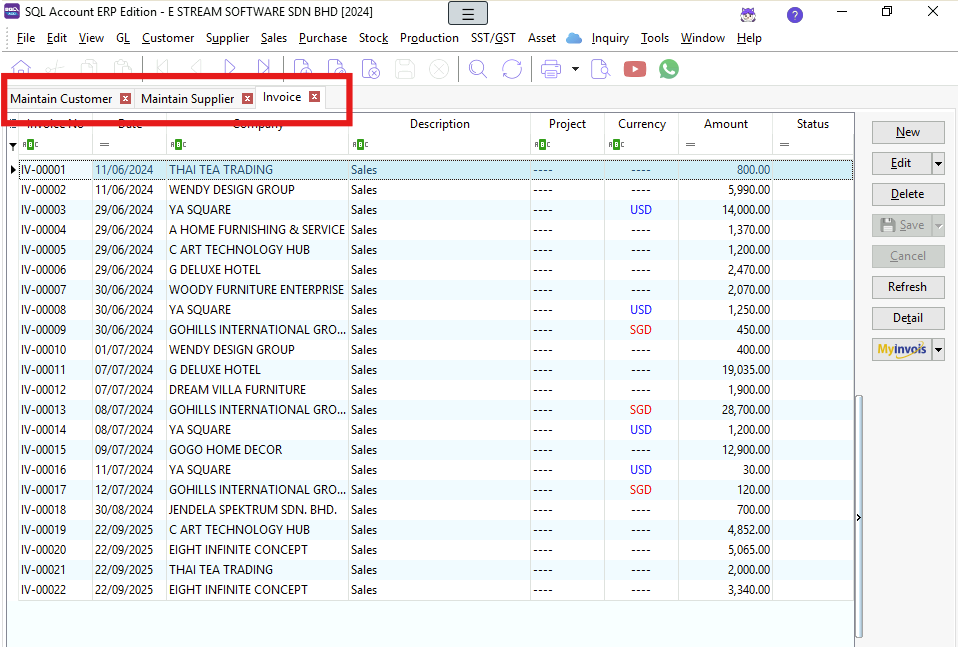Click the Detail button
Image resolution: width=958 pixels, height=647 pixels.
tap(907, 318)
